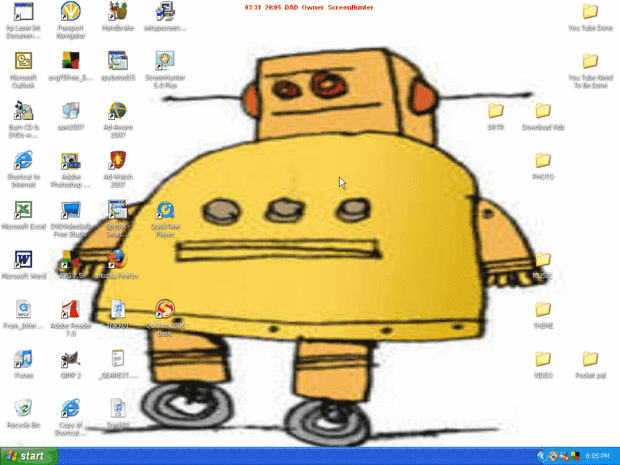Select the Track02 audio file
This screenshot has height=465, width=620.
pos(118,409)
